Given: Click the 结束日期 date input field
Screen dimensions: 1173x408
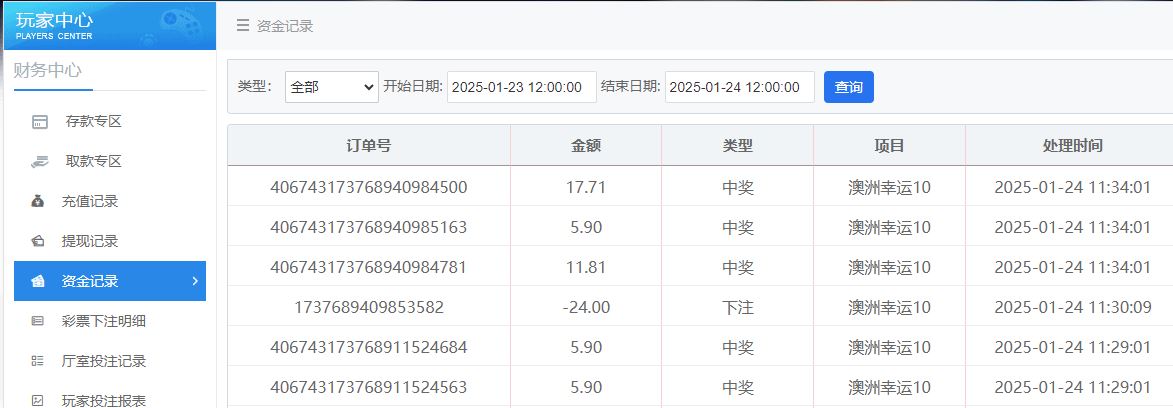Looking at the screenshot, I should 739,87.
